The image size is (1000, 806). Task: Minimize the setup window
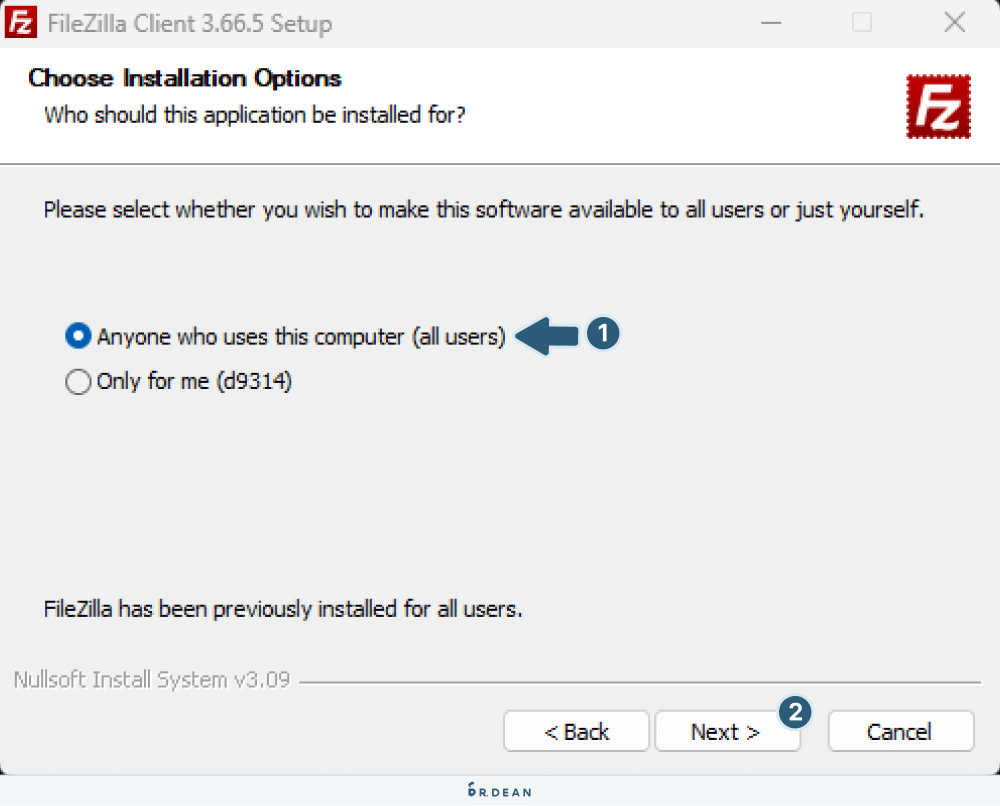769,22
